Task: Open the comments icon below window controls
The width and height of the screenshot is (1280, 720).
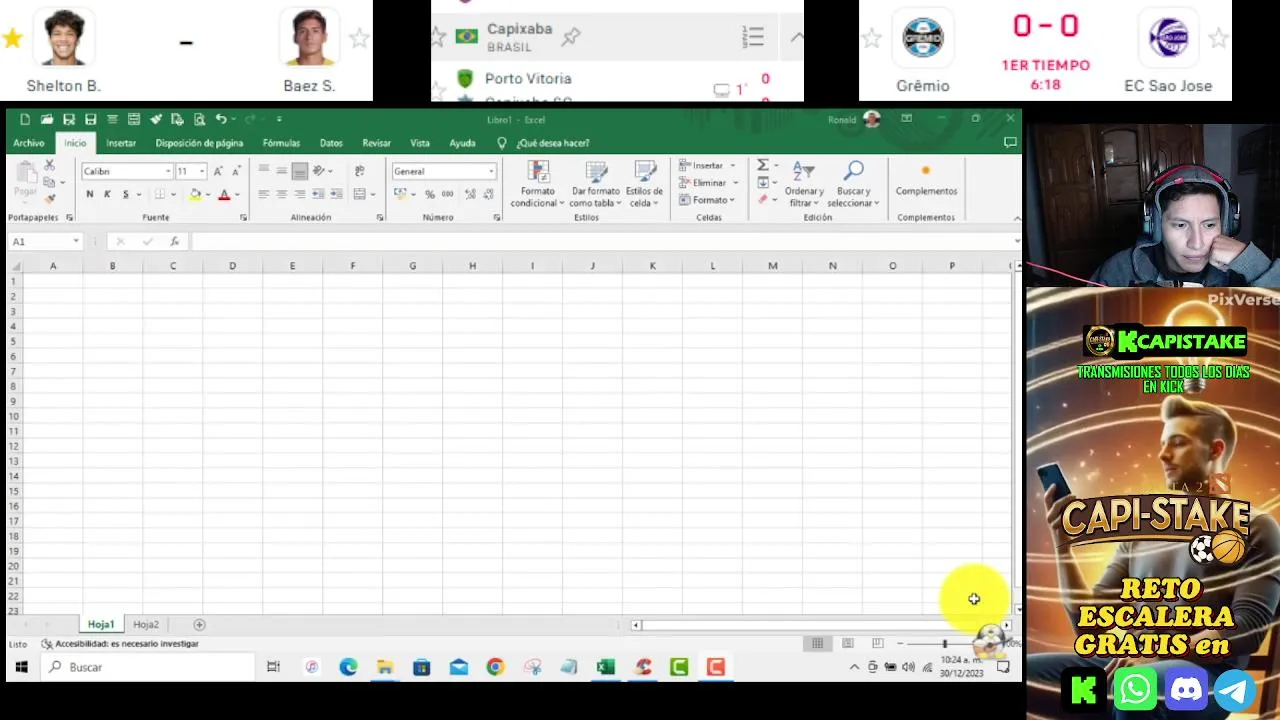Action: tap(1010, 143)
